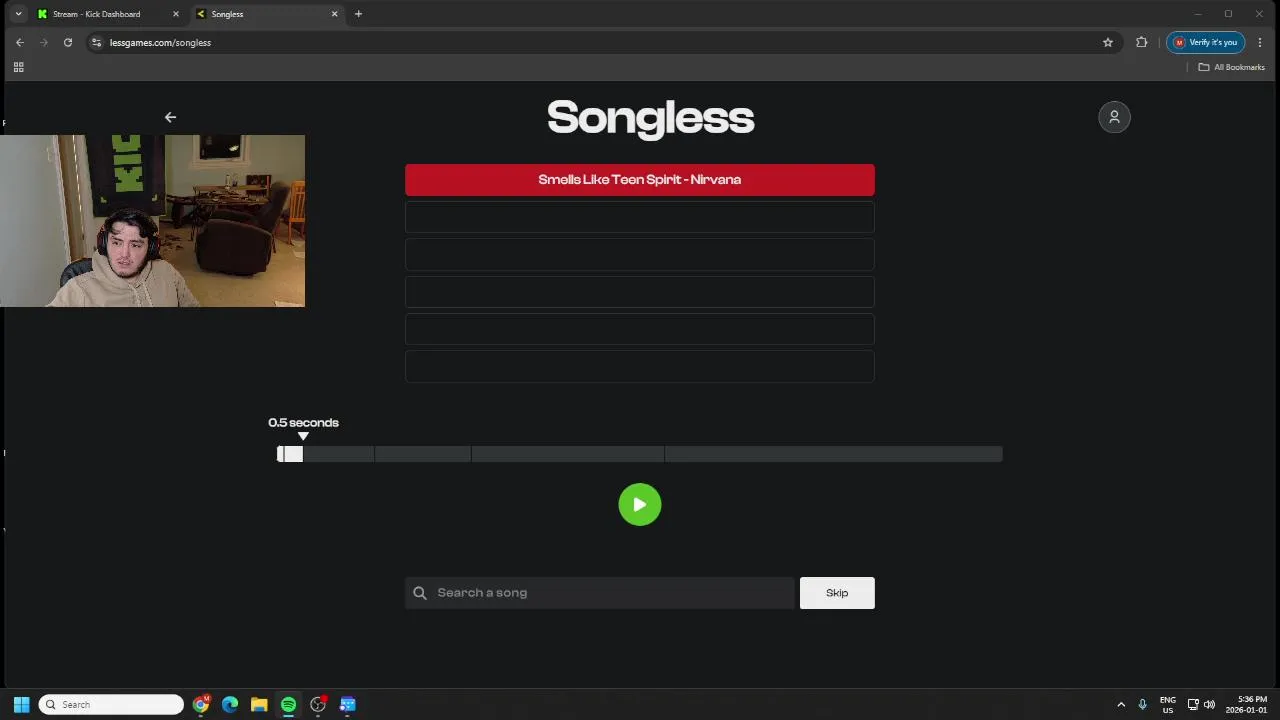Open the volume speaker tray icon
This screenshot has height=720, width=1280.
click(x=1209, y=705)
